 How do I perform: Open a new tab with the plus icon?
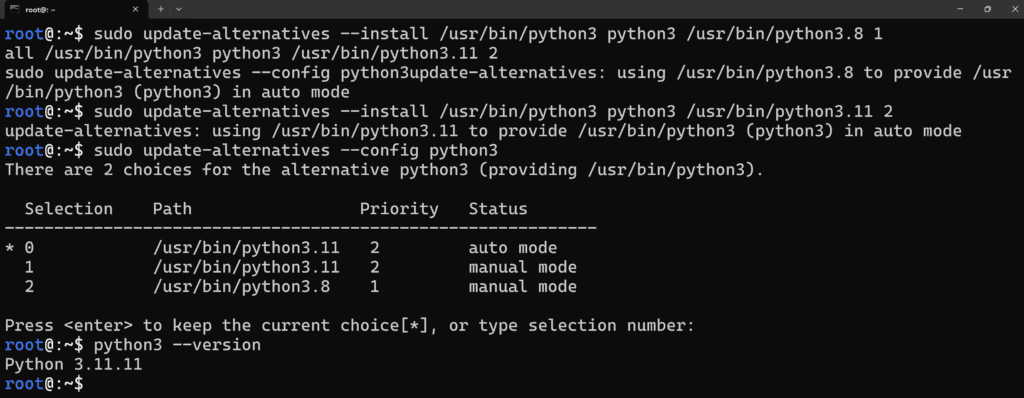tap(161, 9)
